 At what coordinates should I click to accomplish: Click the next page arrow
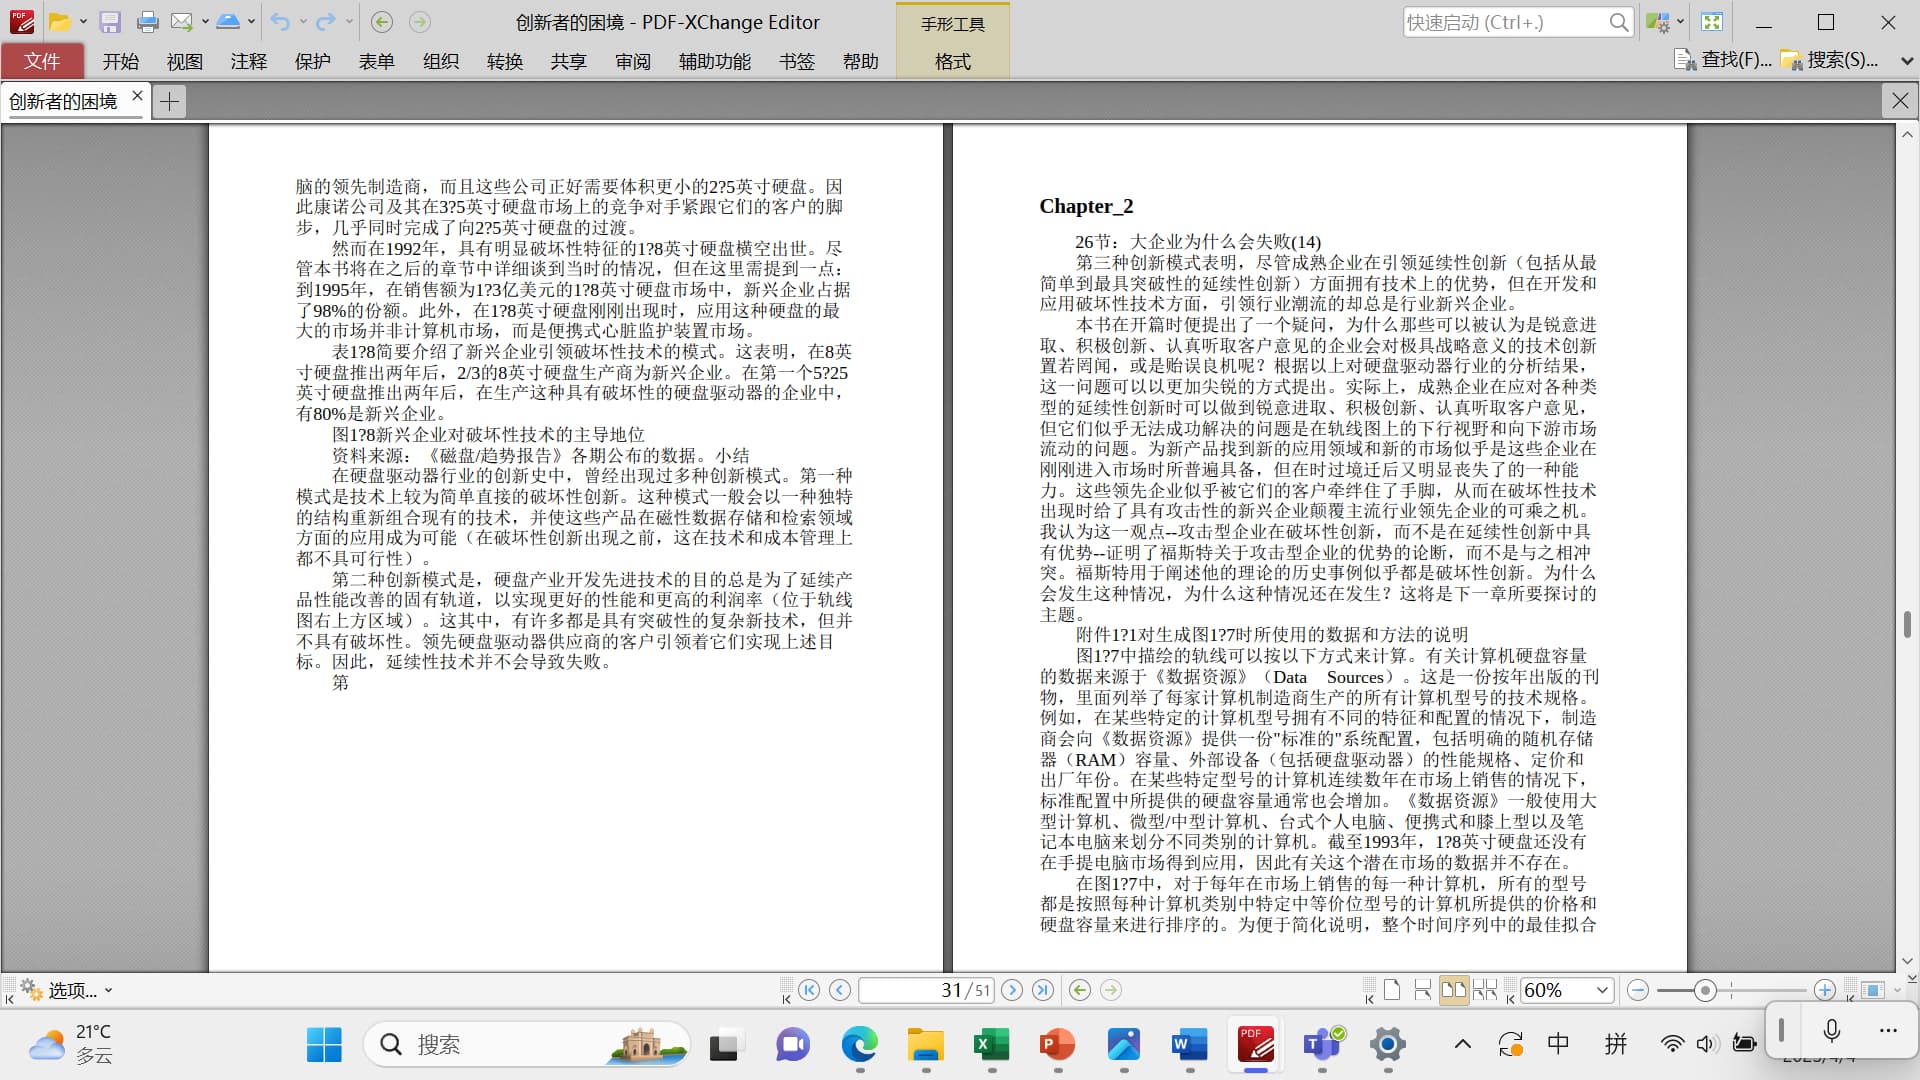(1012, 990)
